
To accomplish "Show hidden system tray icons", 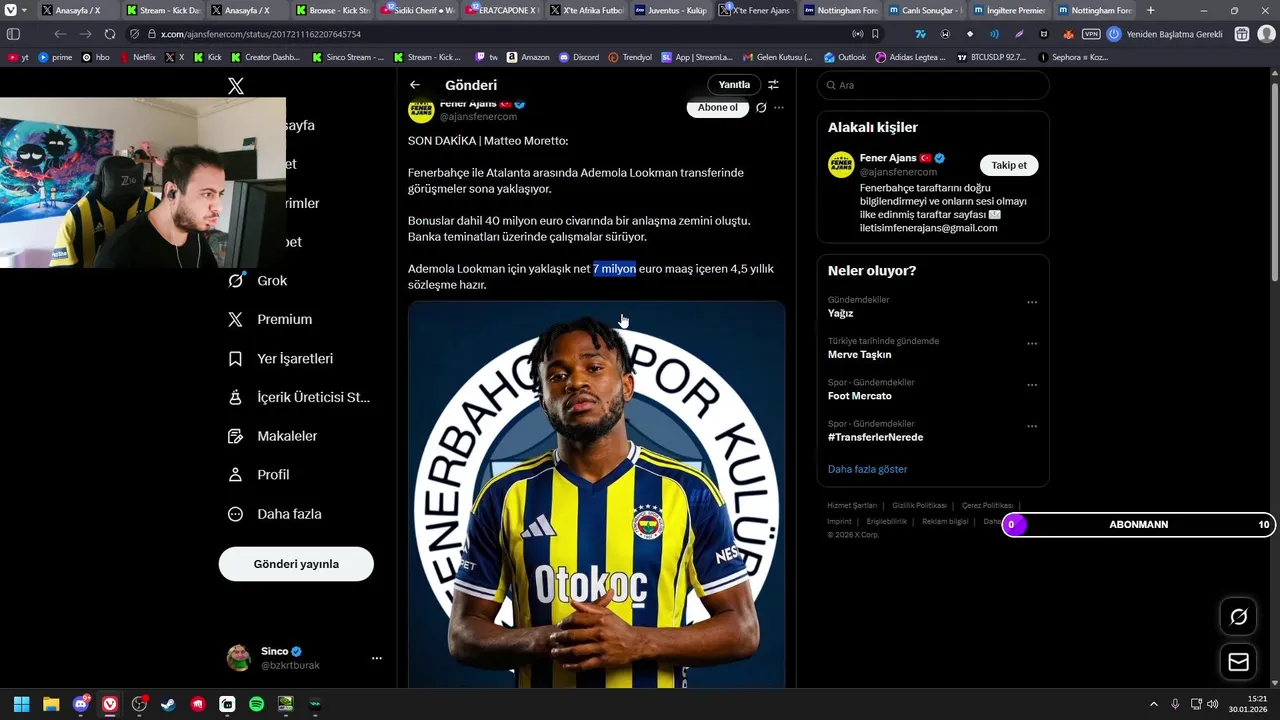I will click(1153, 704).
